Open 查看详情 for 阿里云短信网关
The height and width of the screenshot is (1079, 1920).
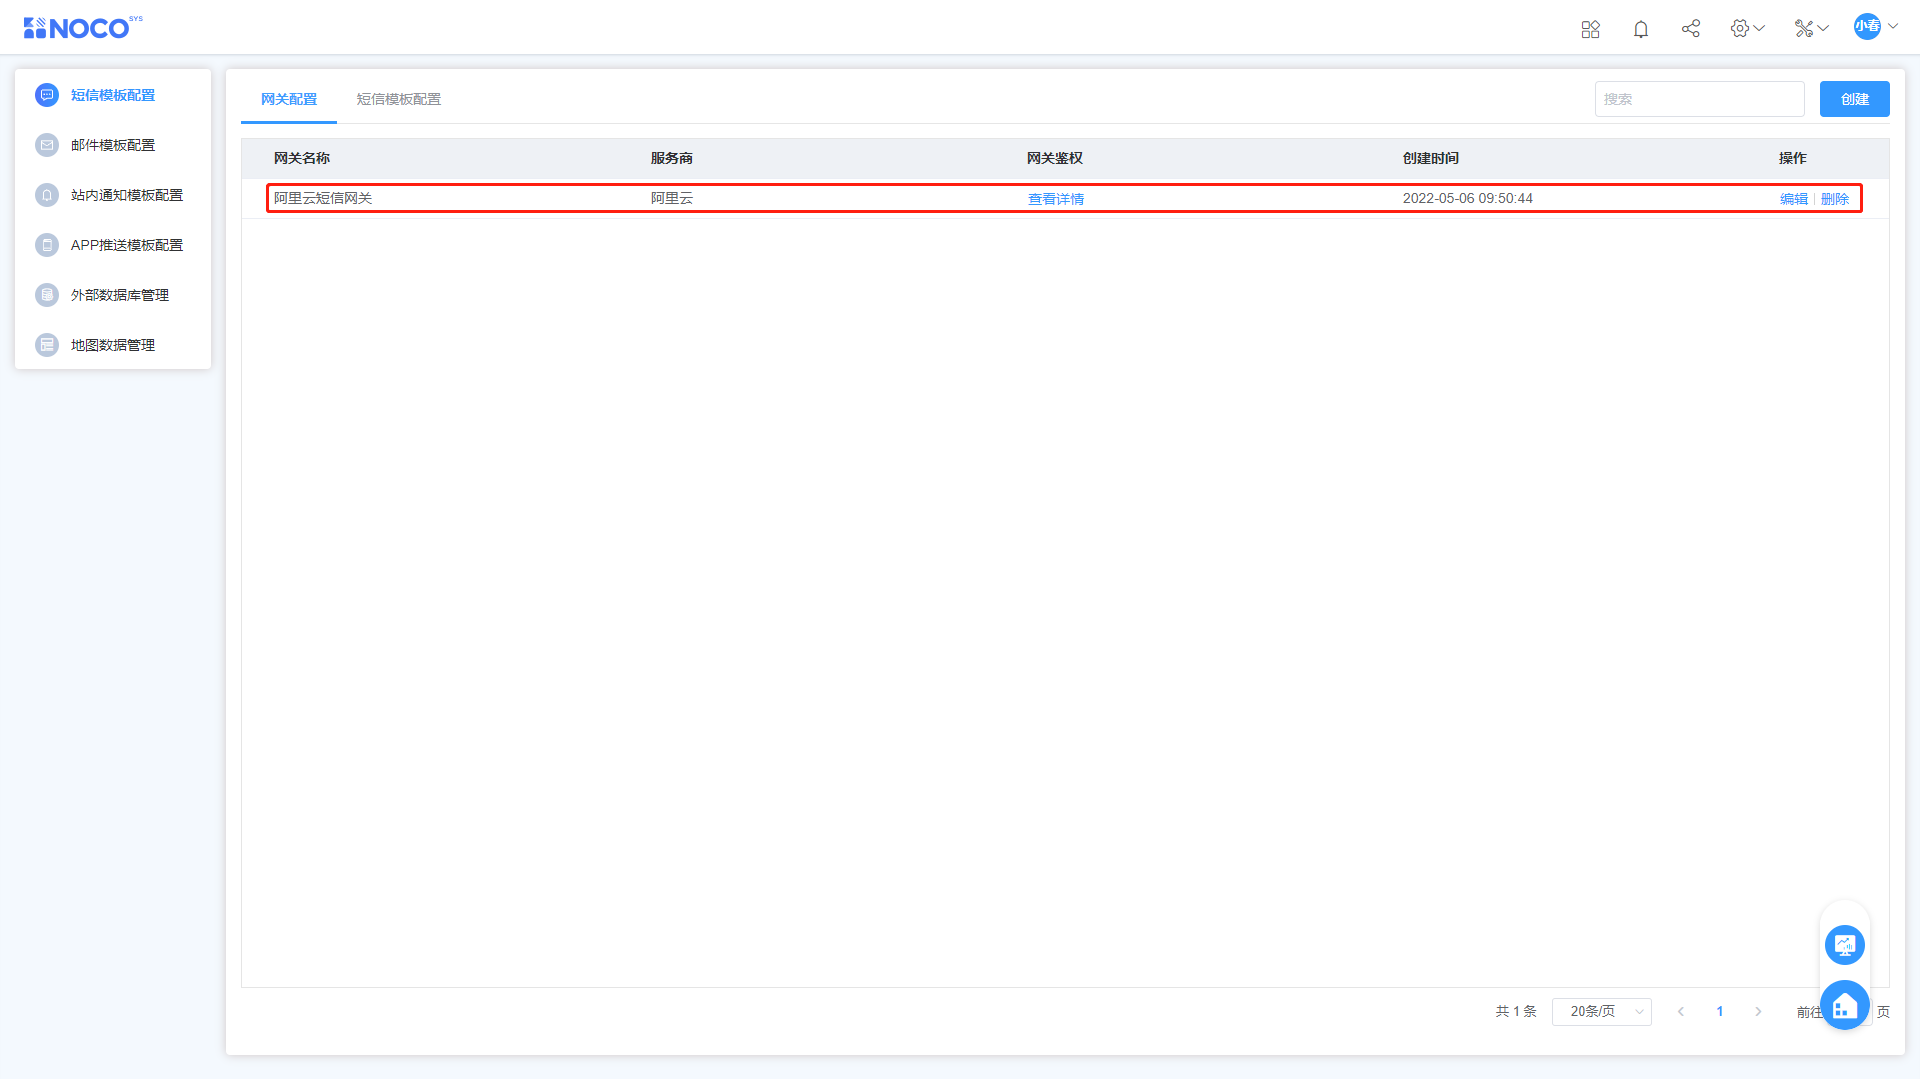click(1056, 199)
